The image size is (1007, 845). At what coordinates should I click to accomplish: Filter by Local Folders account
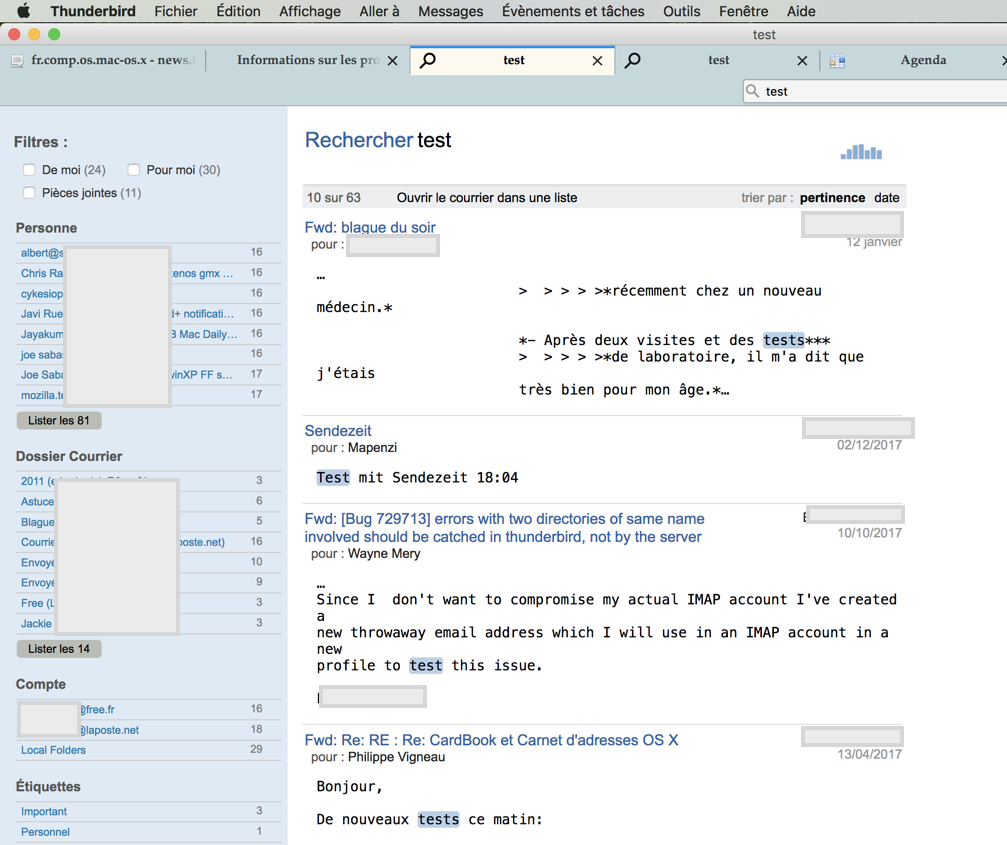pyautogui.click(x=53, y=750)
